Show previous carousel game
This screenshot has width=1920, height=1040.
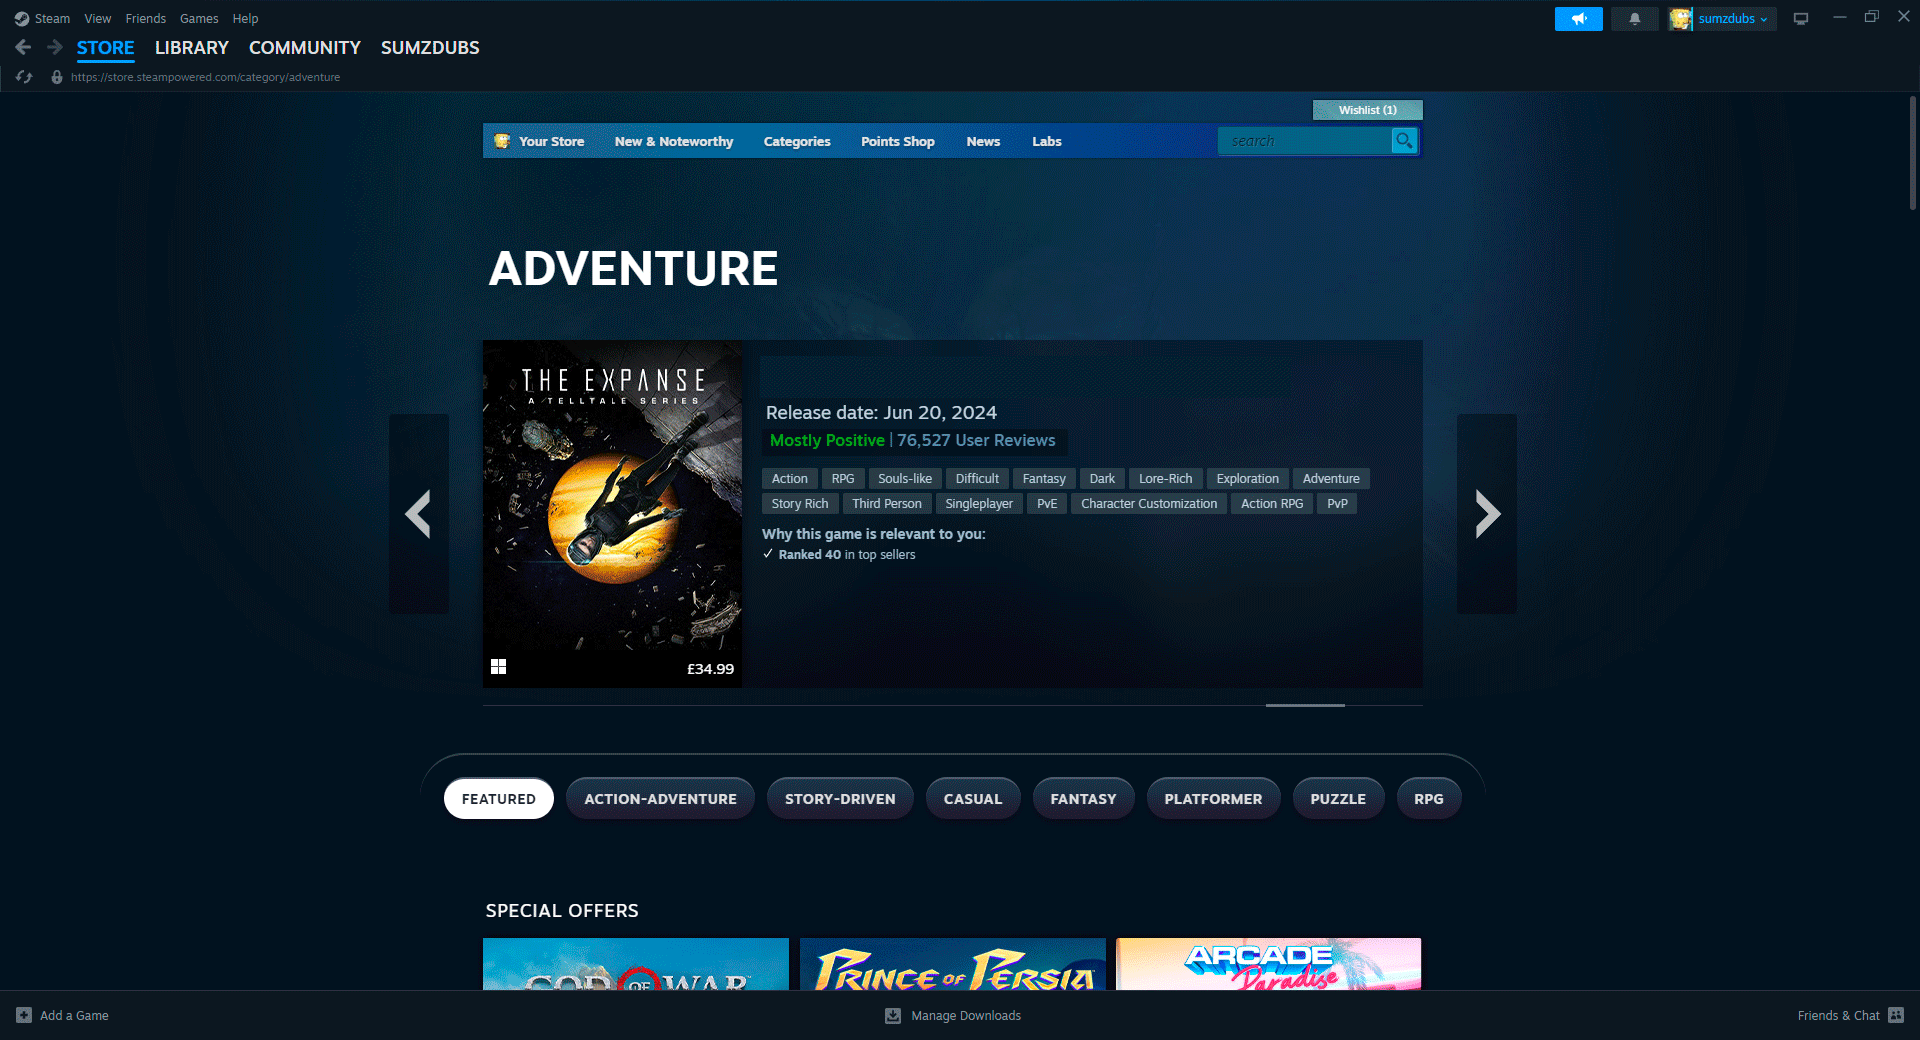click(x=418, y=514)
